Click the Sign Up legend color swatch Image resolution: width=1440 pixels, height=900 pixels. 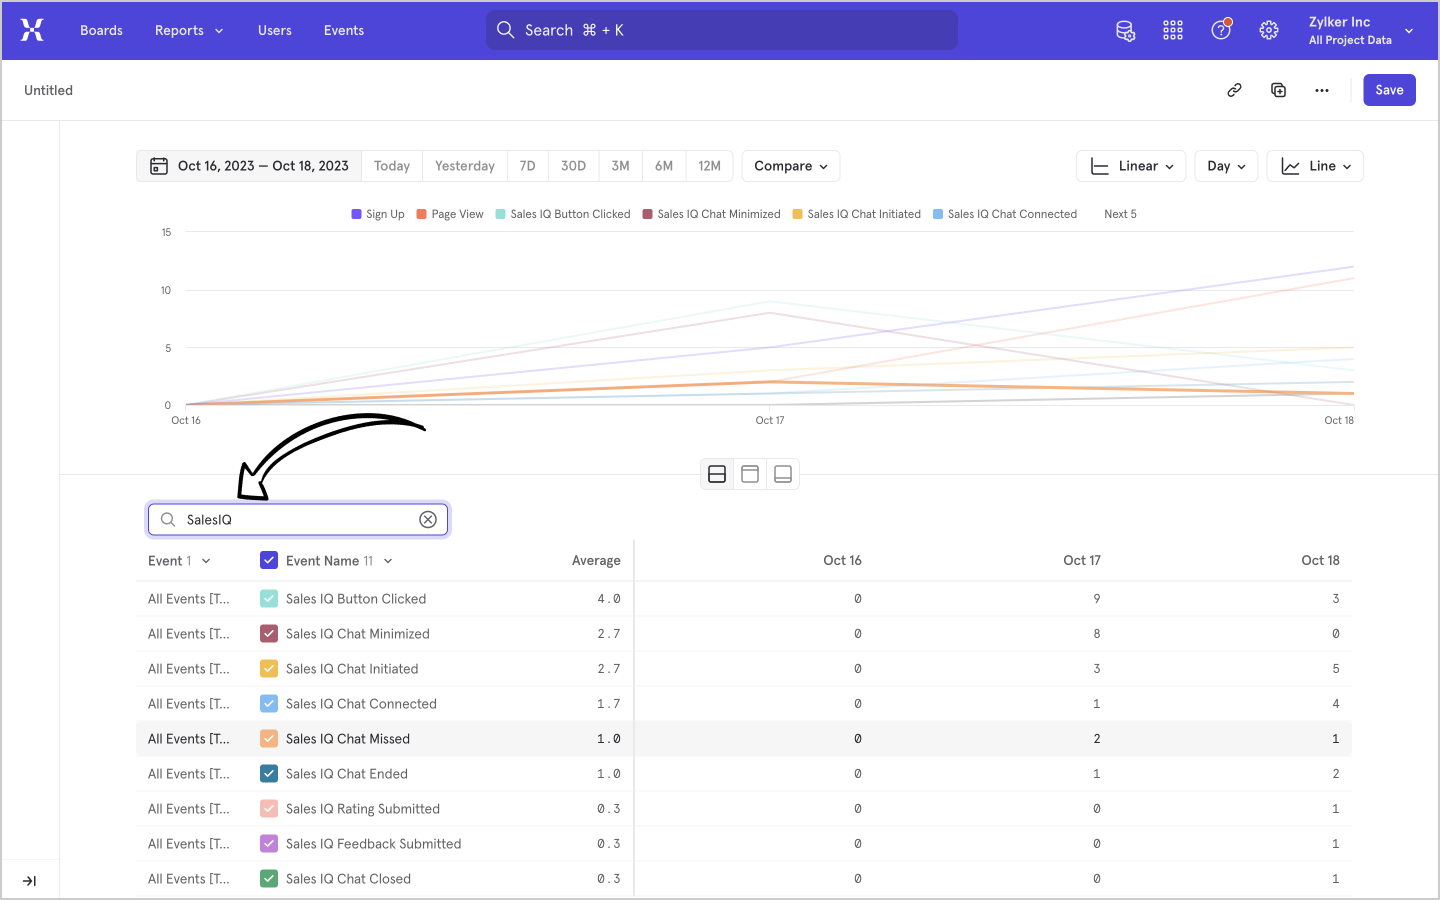357,214
